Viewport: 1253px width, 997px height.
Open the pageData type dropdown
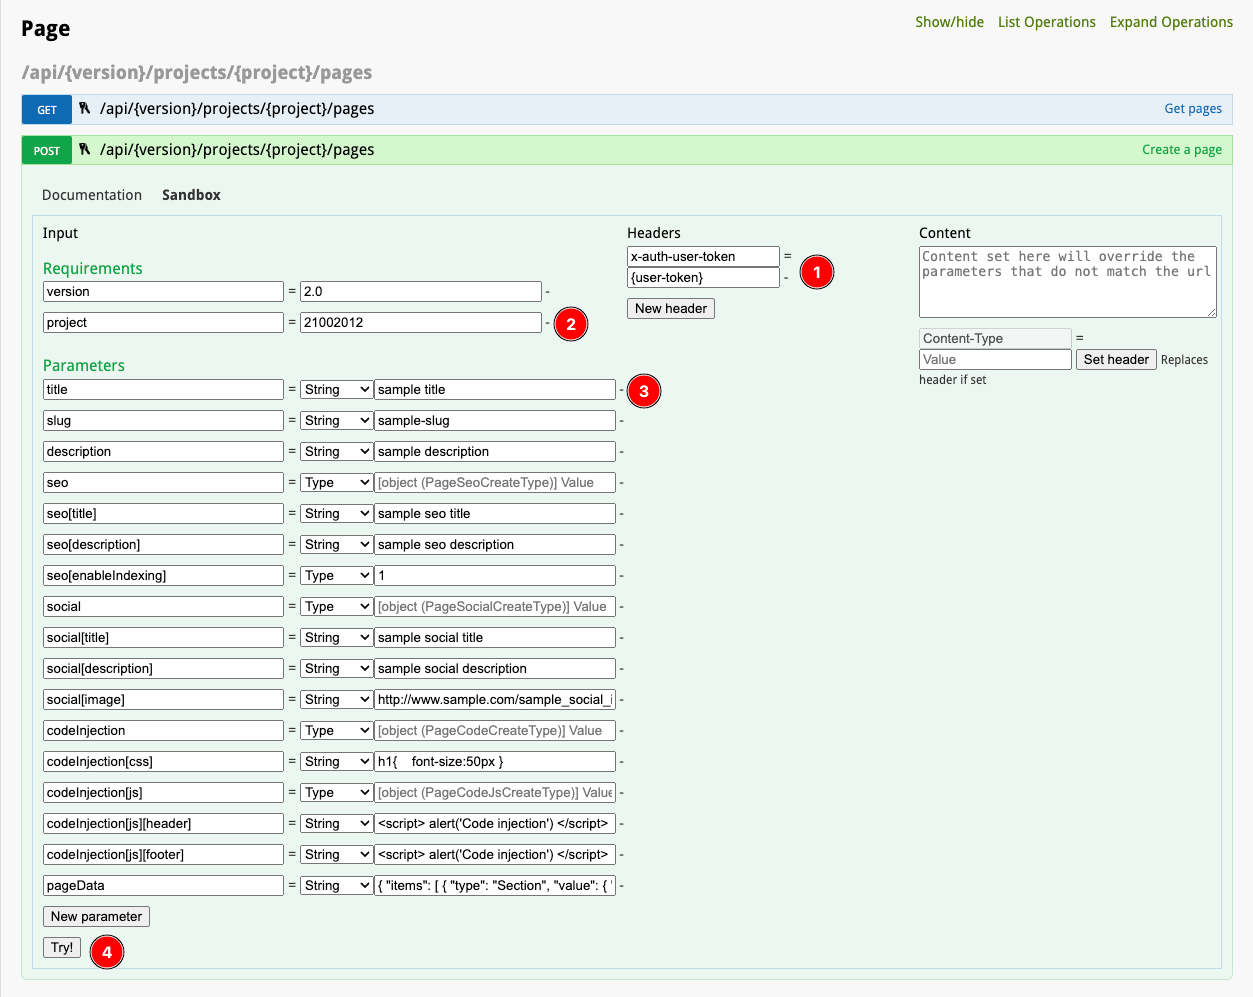tap(336, 885)
